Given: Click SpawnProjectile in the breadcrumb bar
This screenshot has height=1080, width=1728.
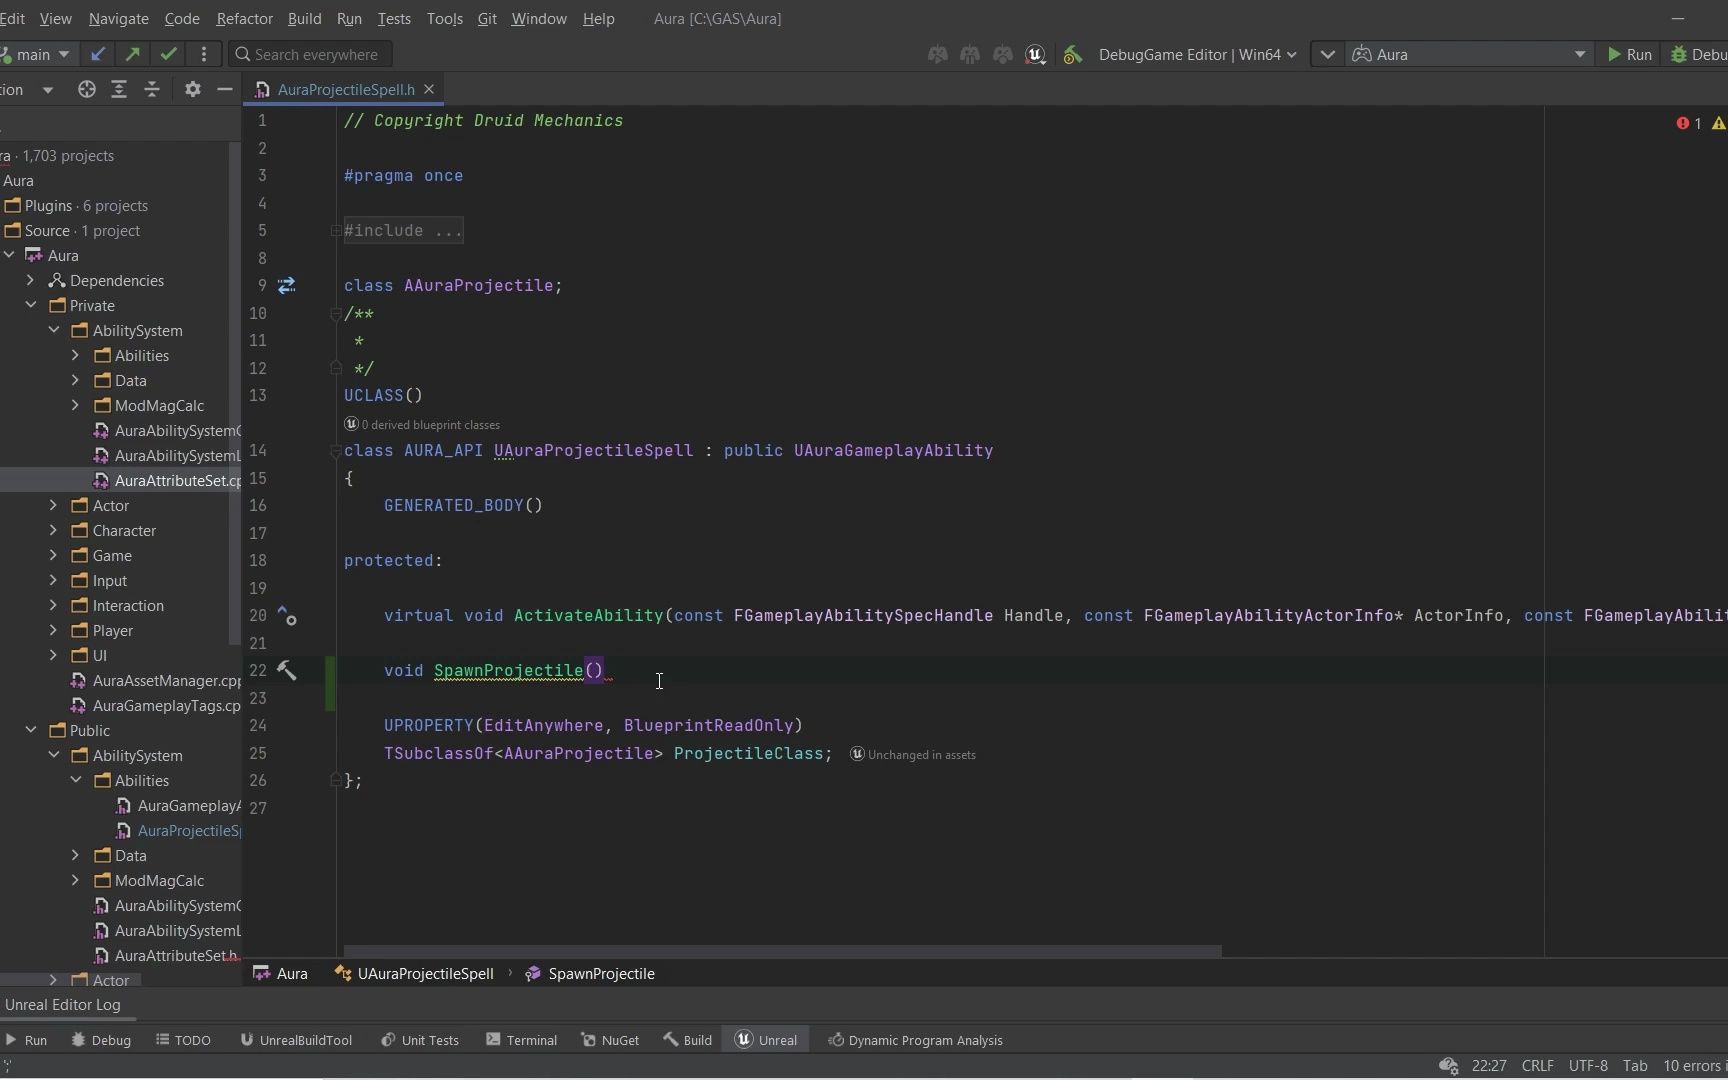Looking at the screenshot, I should (590, 974).
